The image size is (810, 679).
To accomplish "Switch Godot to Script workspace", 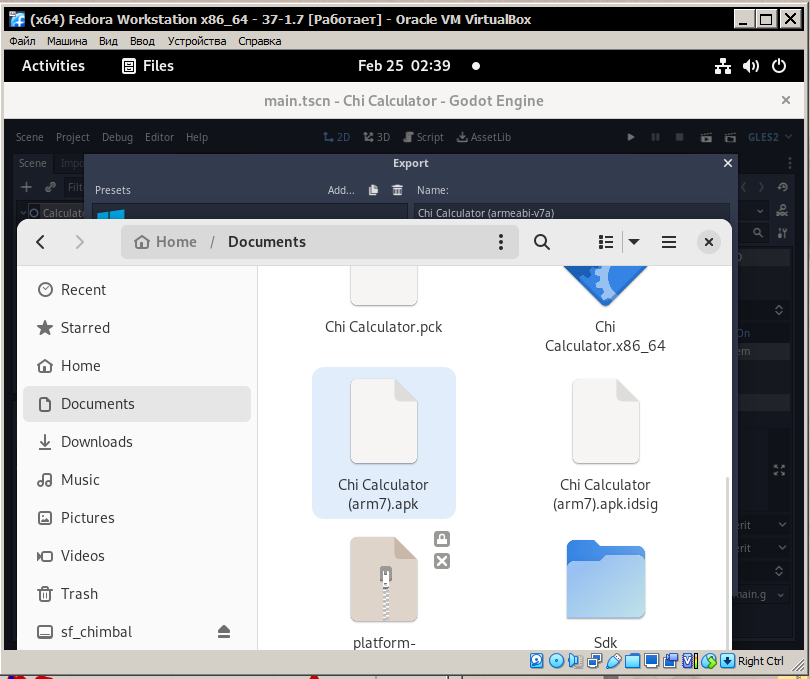I will tap(423, 137).
